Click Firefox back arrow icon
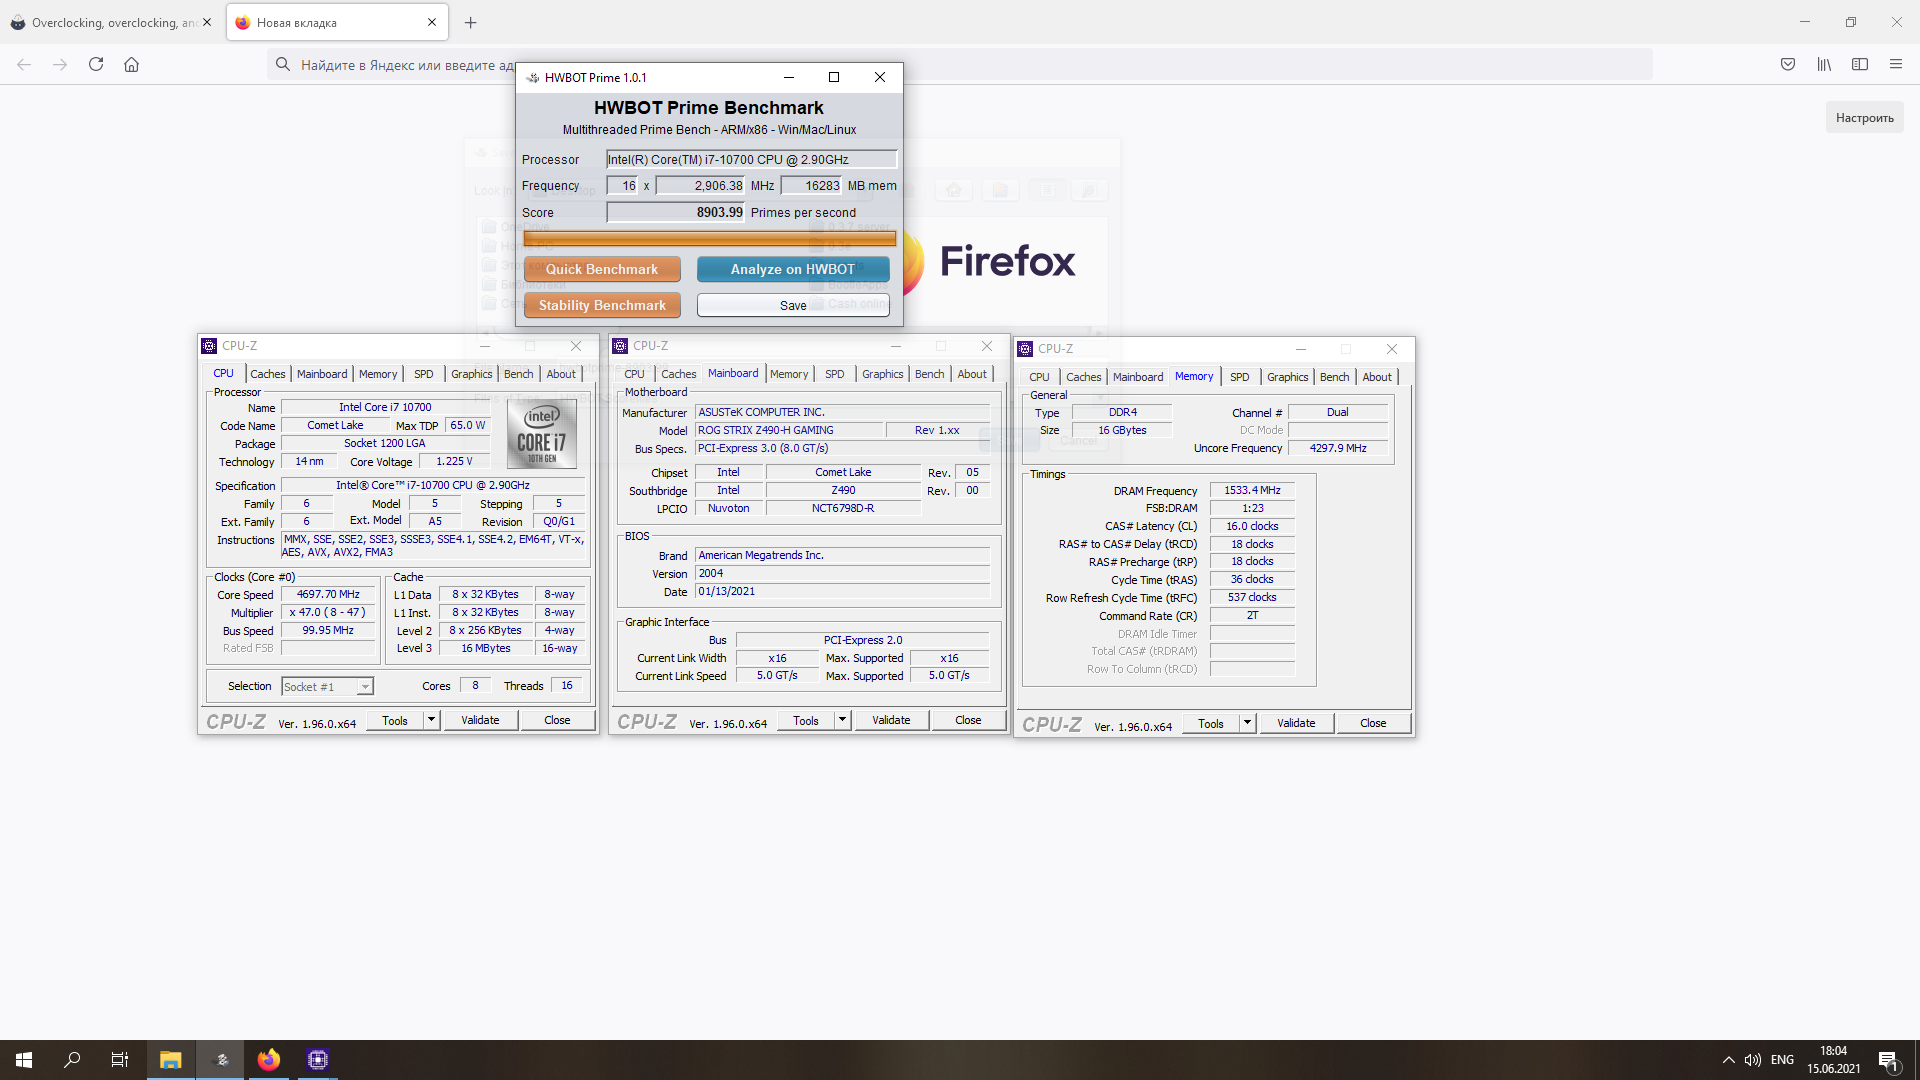1920x1080 pixels. pyautogui.click(x=24, y=64)
